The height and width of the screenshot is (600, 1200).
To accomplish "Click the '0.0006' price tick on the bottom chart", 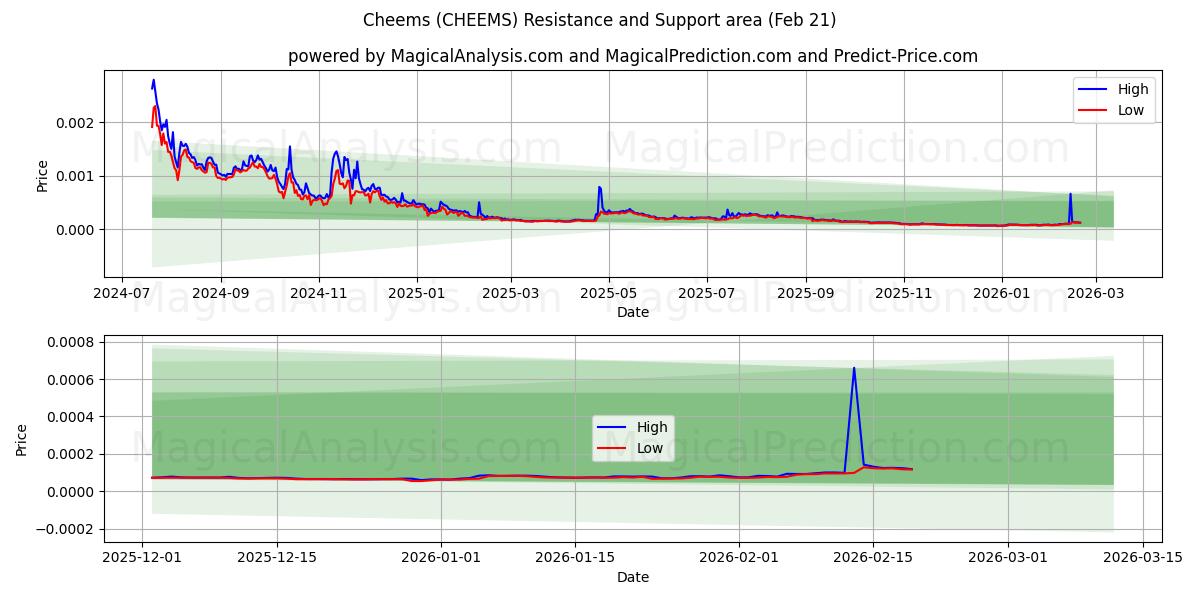I will click(x=71, y=380).
